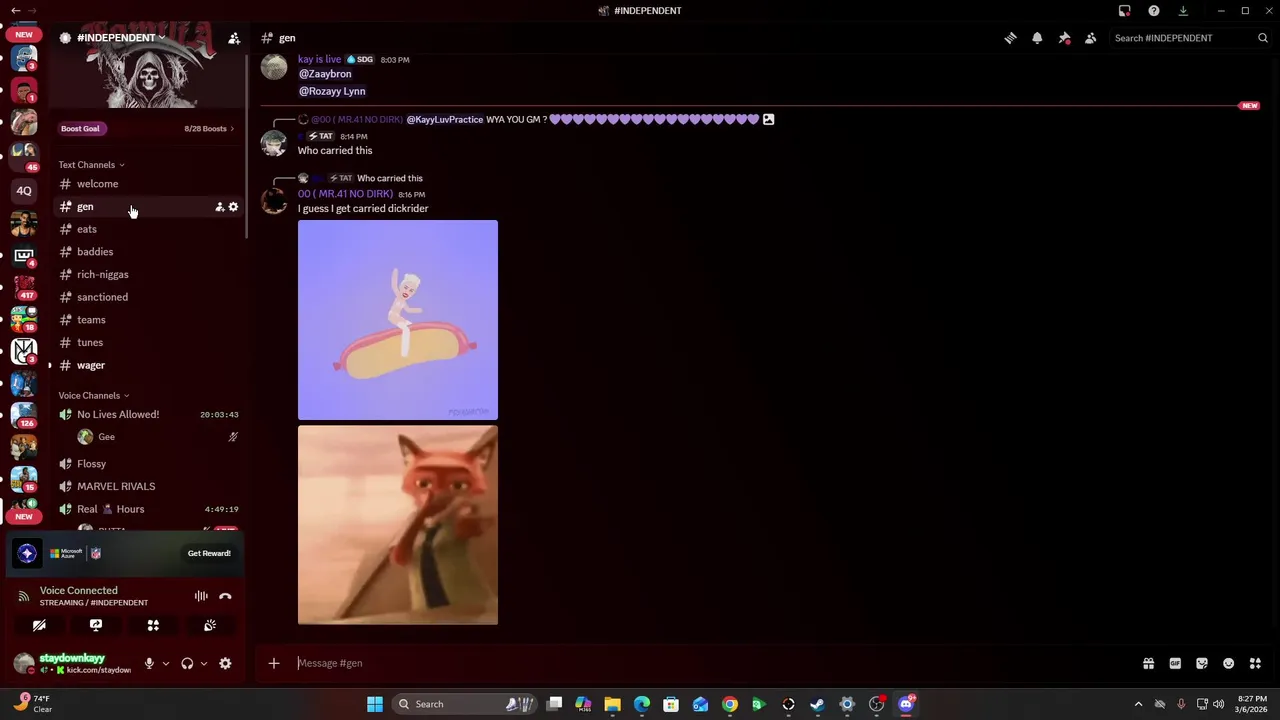This screenshot has width=1280, height=720.
Task: Open volume control in system tray
Action: pyautogui.click(x=1218, y=704)
